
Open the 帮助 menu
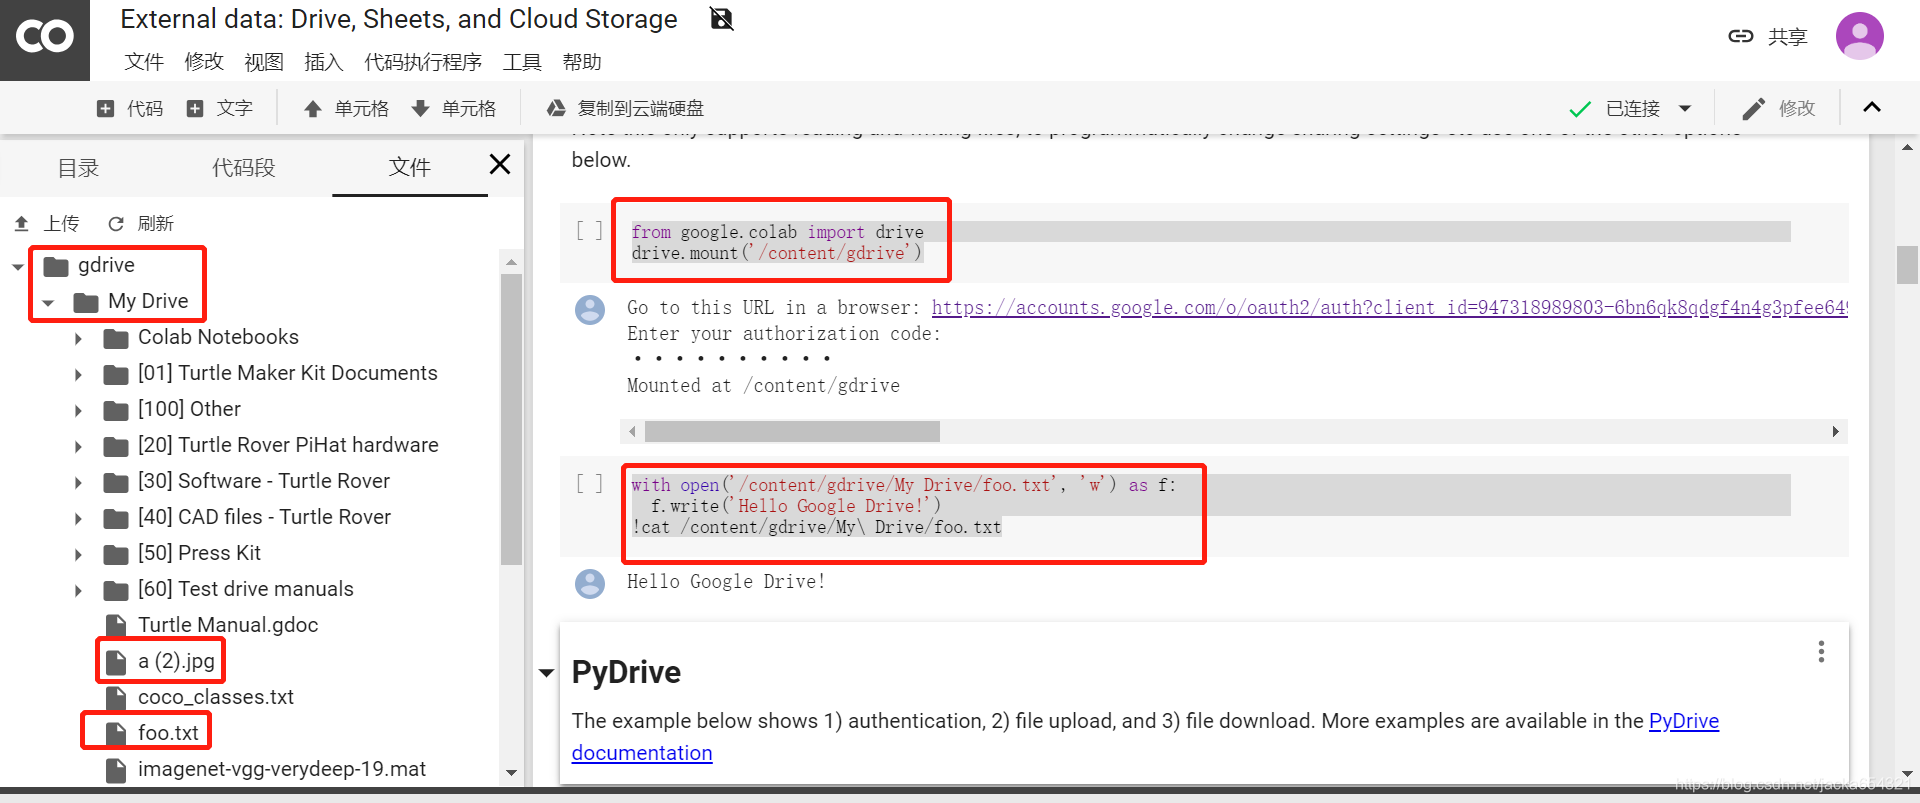[582, 62]
